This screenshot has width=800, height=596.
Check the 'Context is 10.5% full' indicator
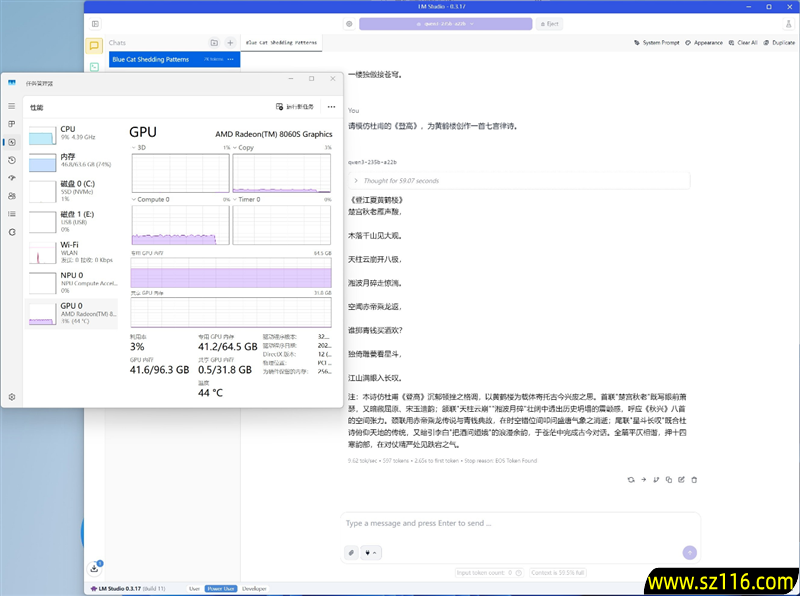[x=556, y=572]
